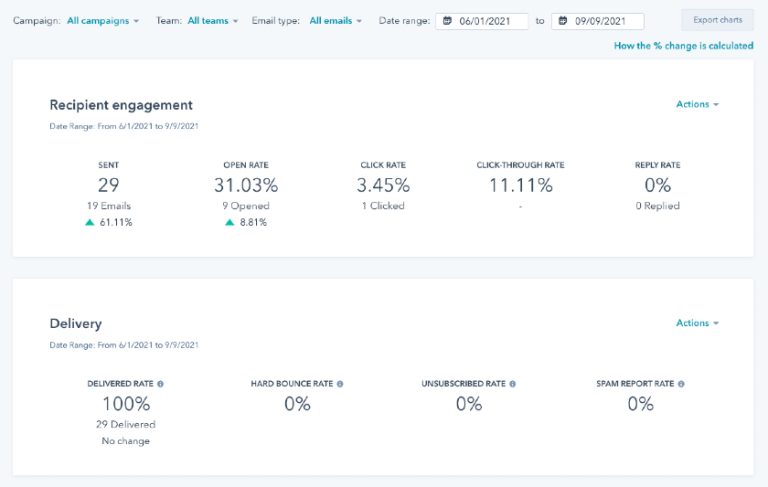This screenshot has height=487, width=768.
Task: Open Actions menu for Recipient engagement
Action: (x=697, y=104)
